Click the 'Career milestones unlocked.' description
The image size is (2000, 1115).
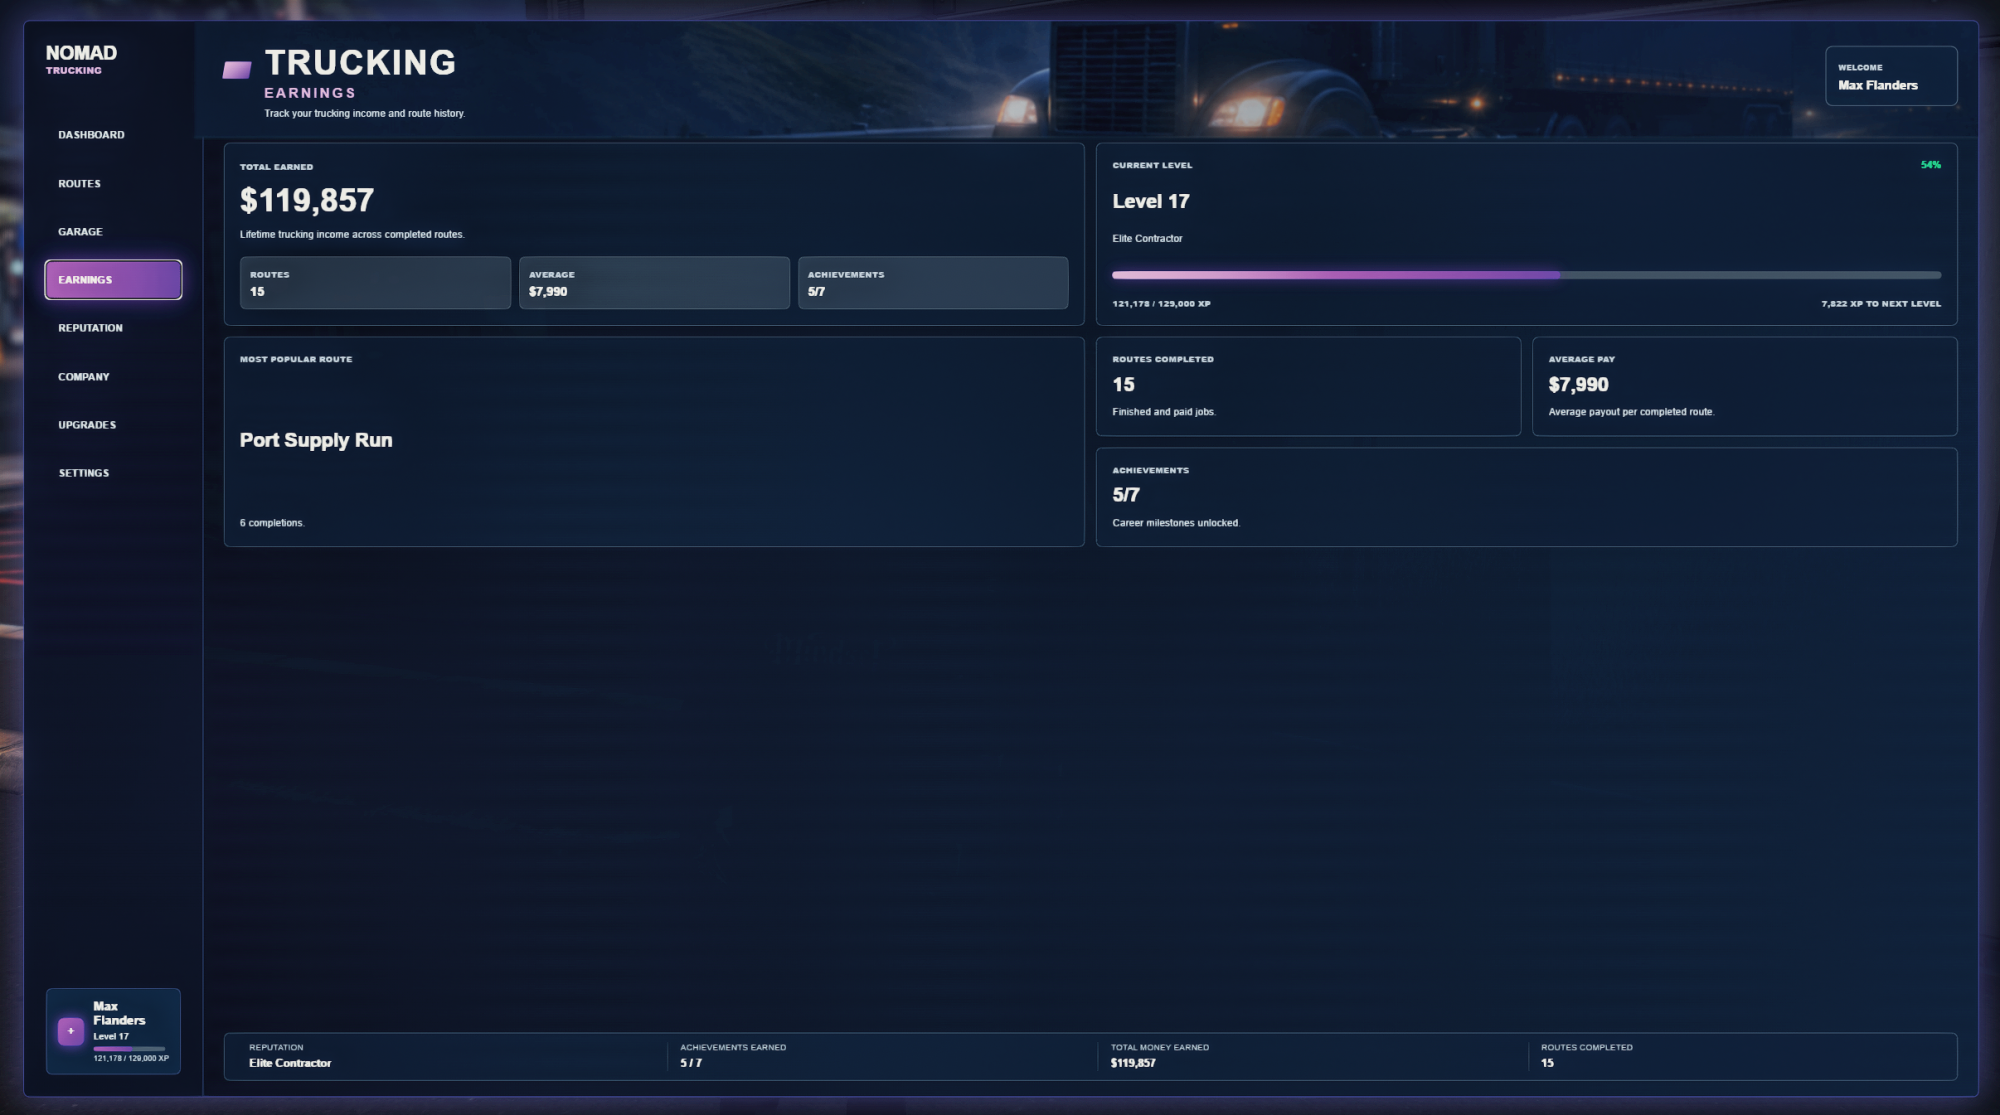click(1176, 523)
